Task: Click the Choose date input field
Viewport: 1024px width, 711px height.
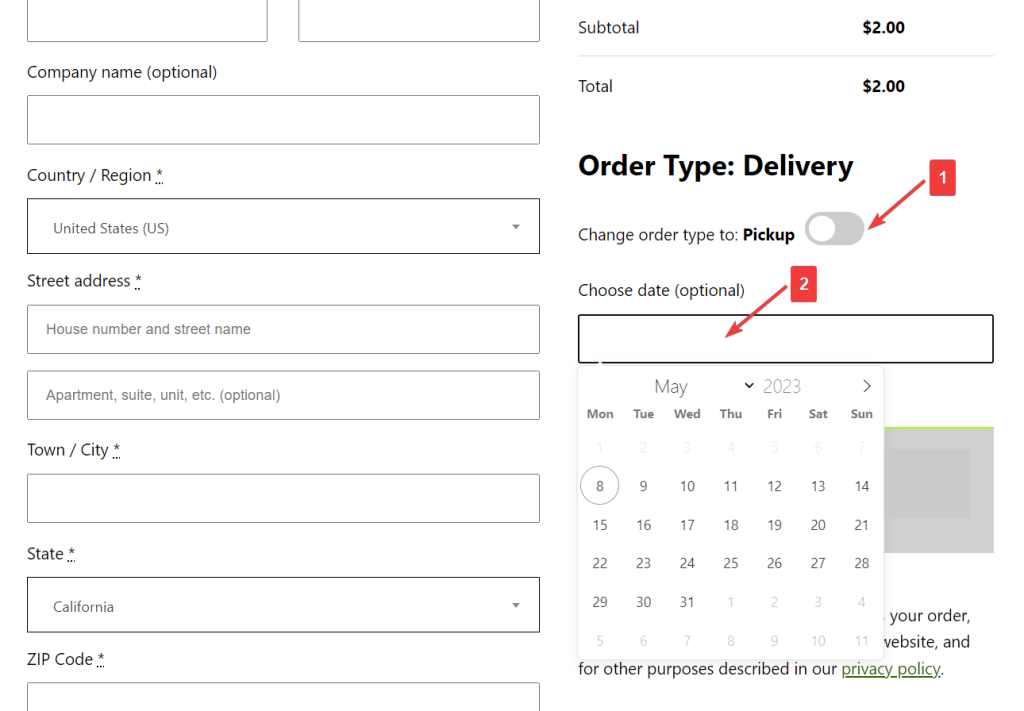Action: click(x=786, y=339)
